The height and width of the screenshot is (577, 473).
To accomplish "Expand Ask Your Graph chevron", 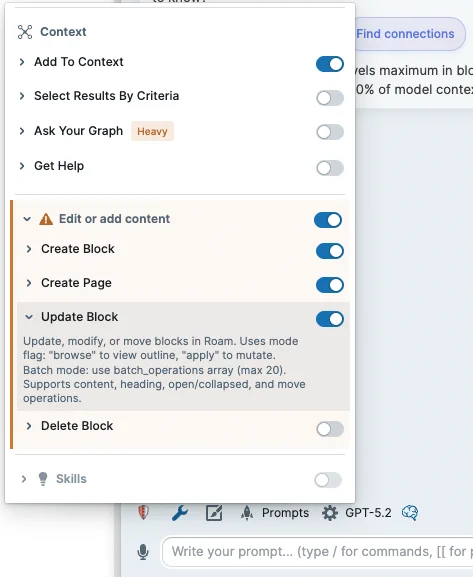I will [x=22, y=131].
